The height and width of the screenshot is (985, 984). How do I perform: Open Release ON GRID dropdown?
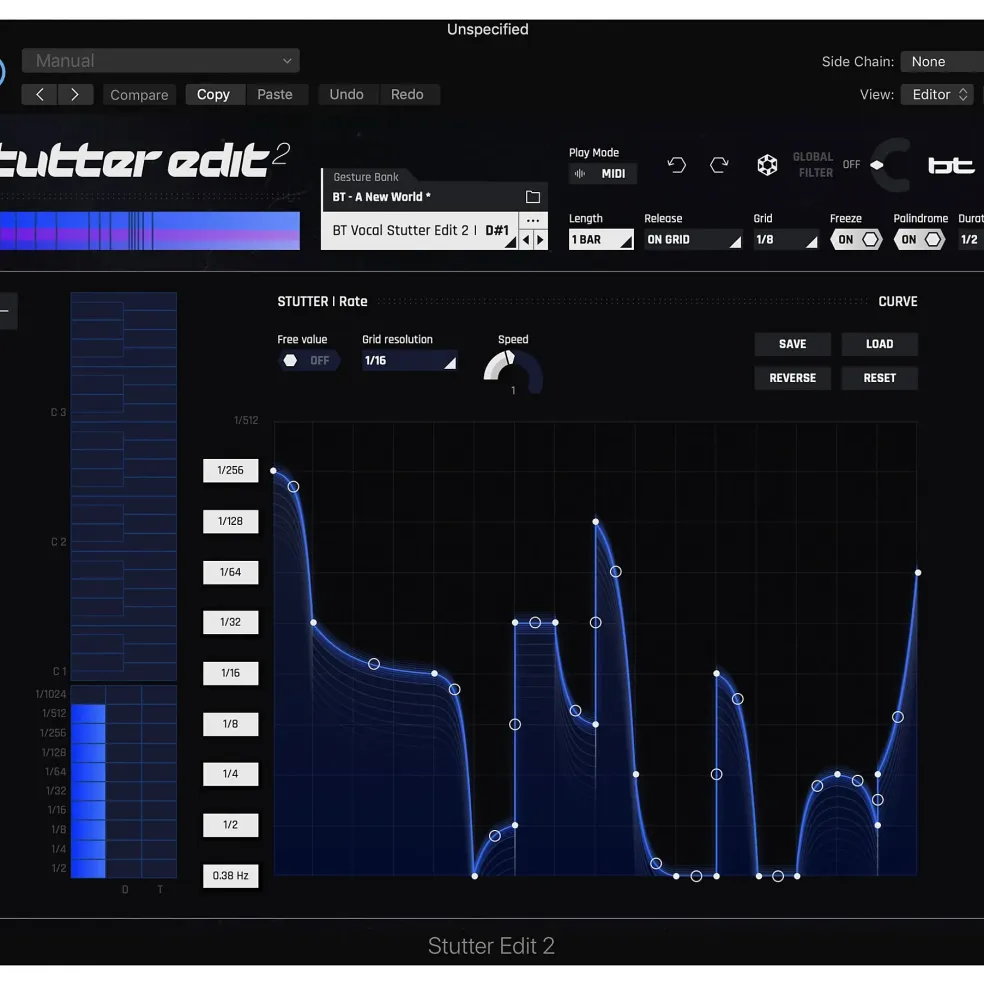[693, 240]
